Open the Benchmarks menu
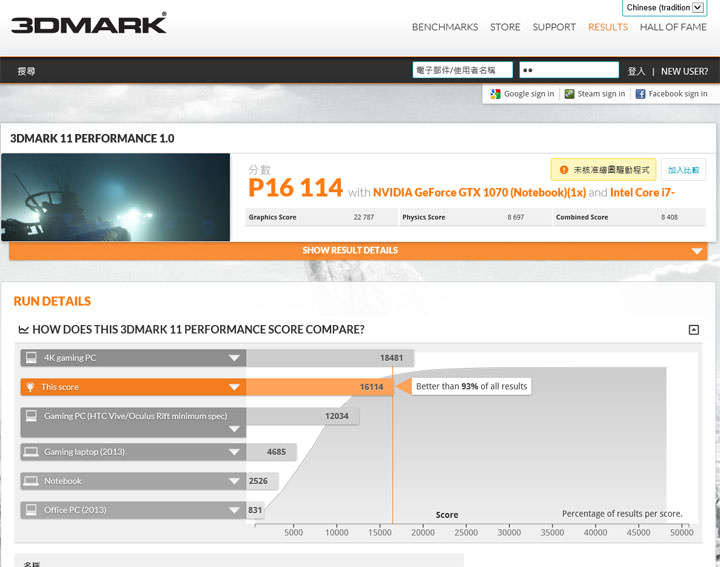This screenshot has height=567, width=720. (445, 27)
